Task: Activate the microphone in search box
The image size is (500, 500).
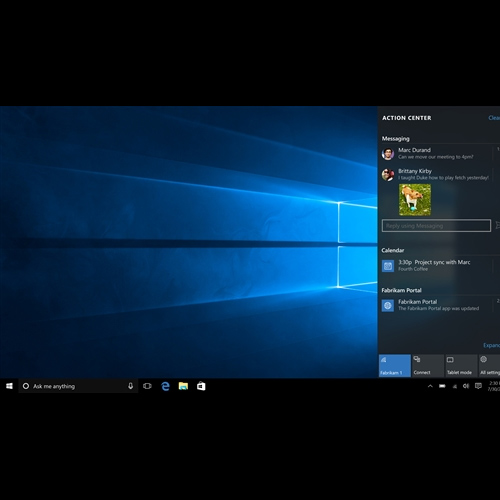Action: coord(130,386)
